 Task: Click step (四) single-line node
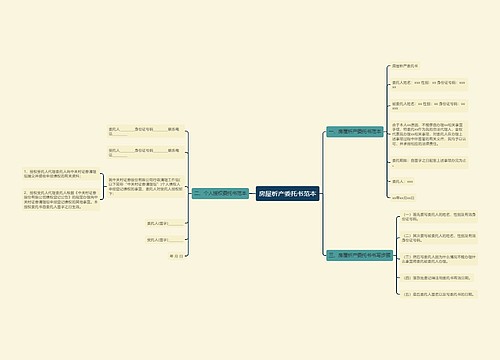point(436,278)
